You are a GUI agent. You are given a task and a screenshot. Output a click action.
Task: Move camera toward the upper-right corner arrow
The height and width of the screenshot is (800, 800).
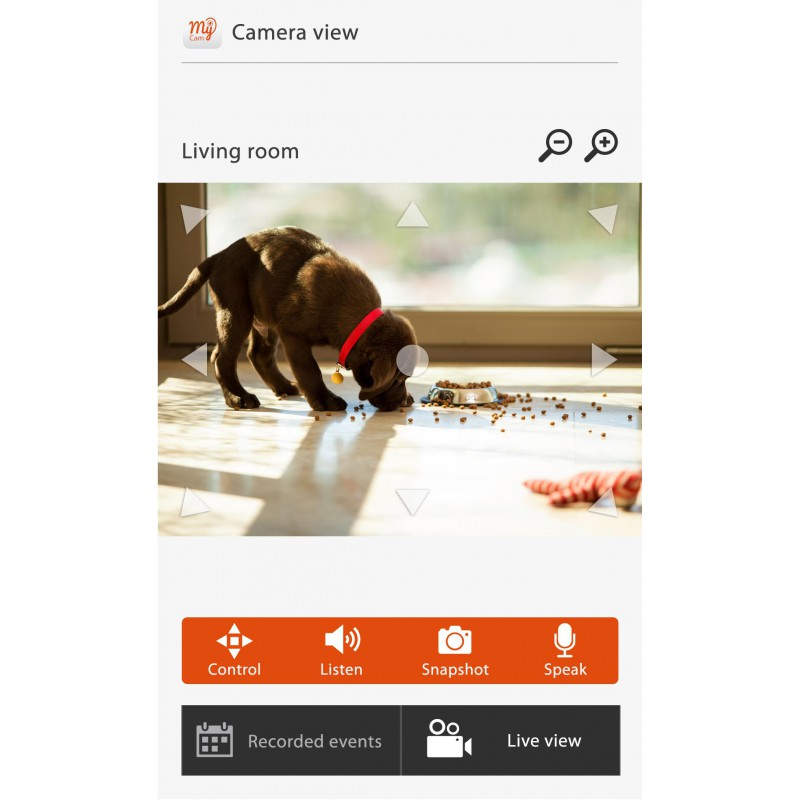(604, 218)
